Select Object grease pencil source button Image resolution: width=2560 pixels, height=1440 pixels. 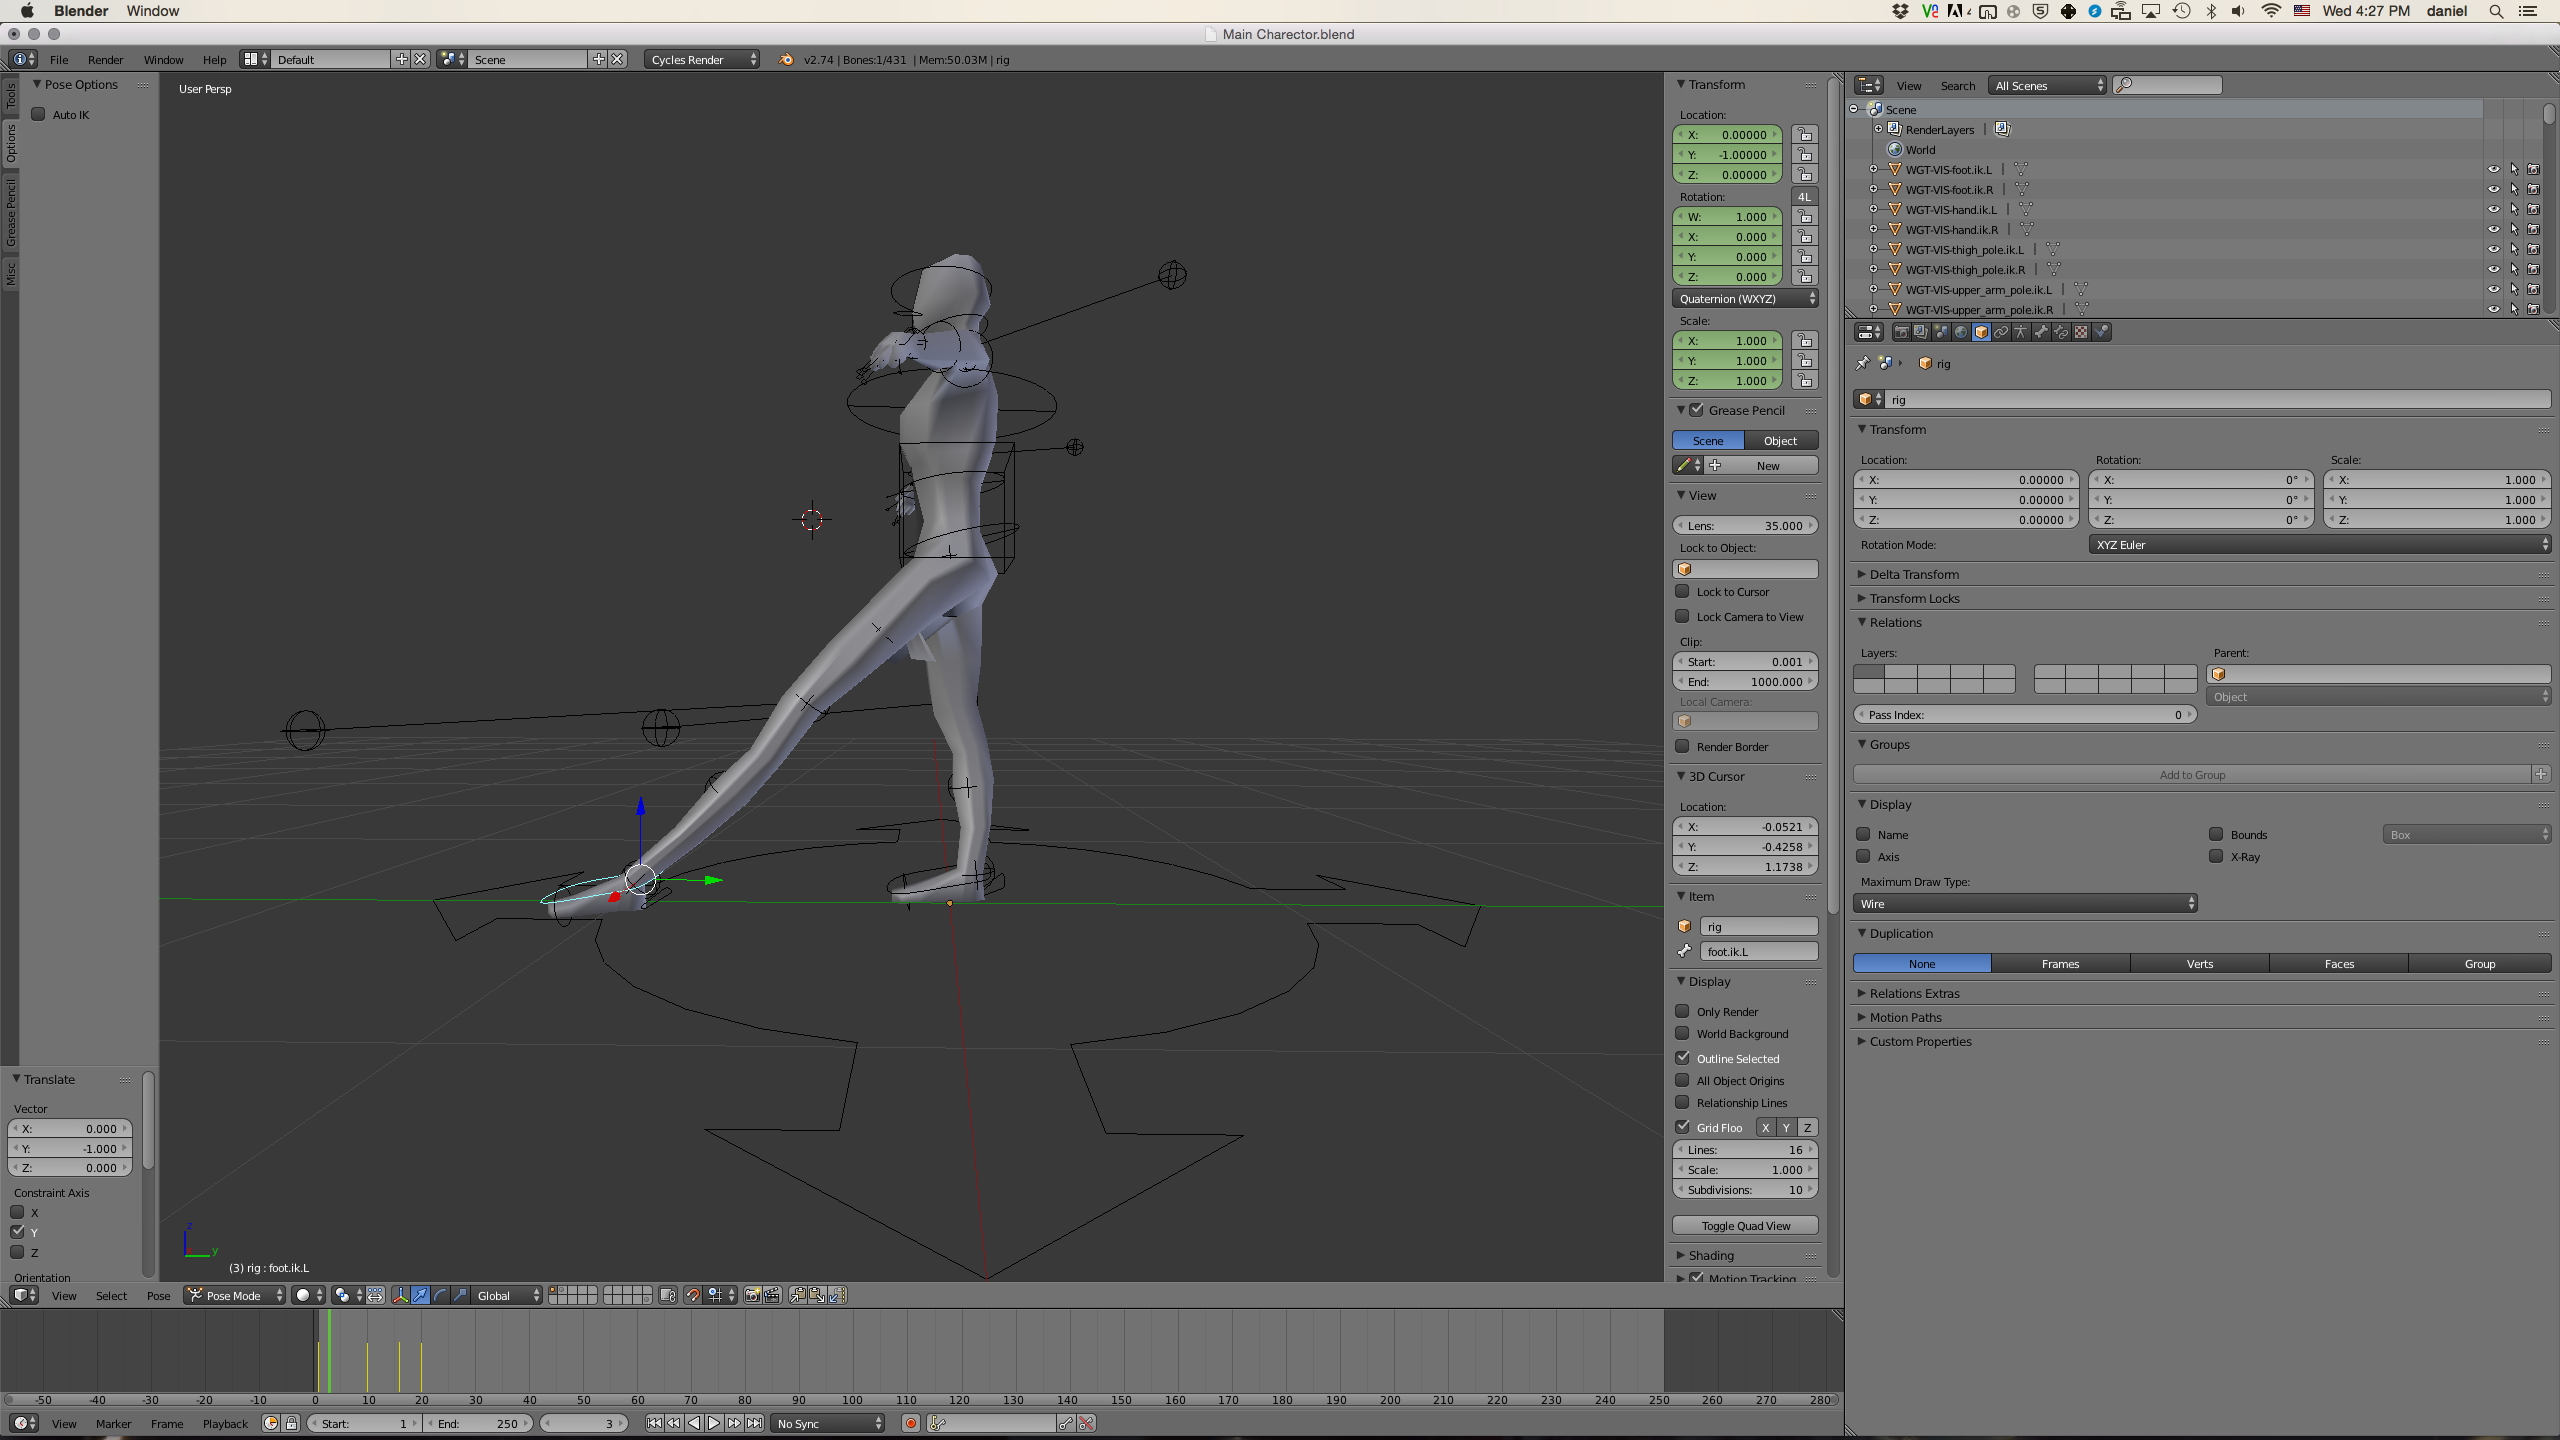click(x=1780, y=440)
